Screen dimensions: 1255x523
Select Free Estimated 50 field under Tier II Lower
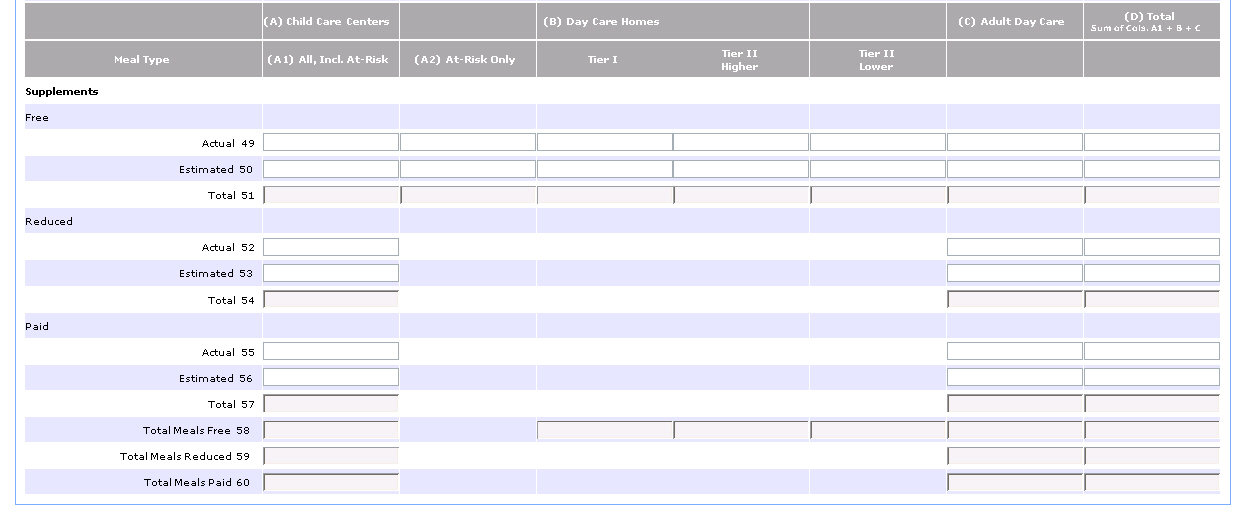(x=878, y=169)
